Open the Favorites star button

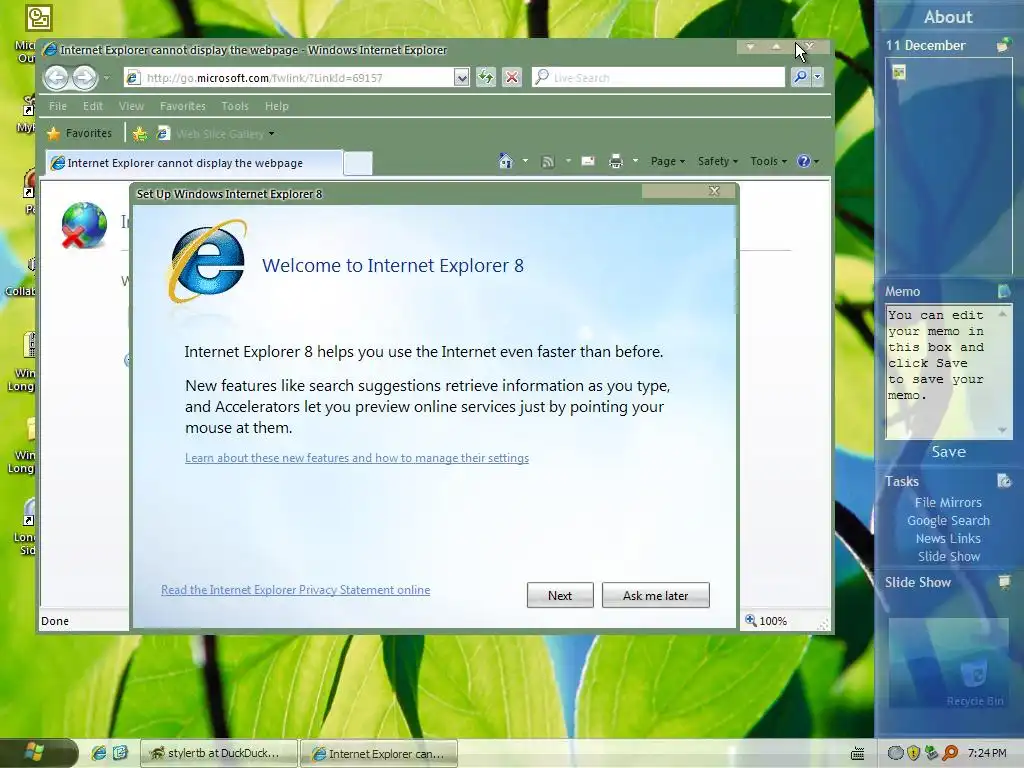80,133
